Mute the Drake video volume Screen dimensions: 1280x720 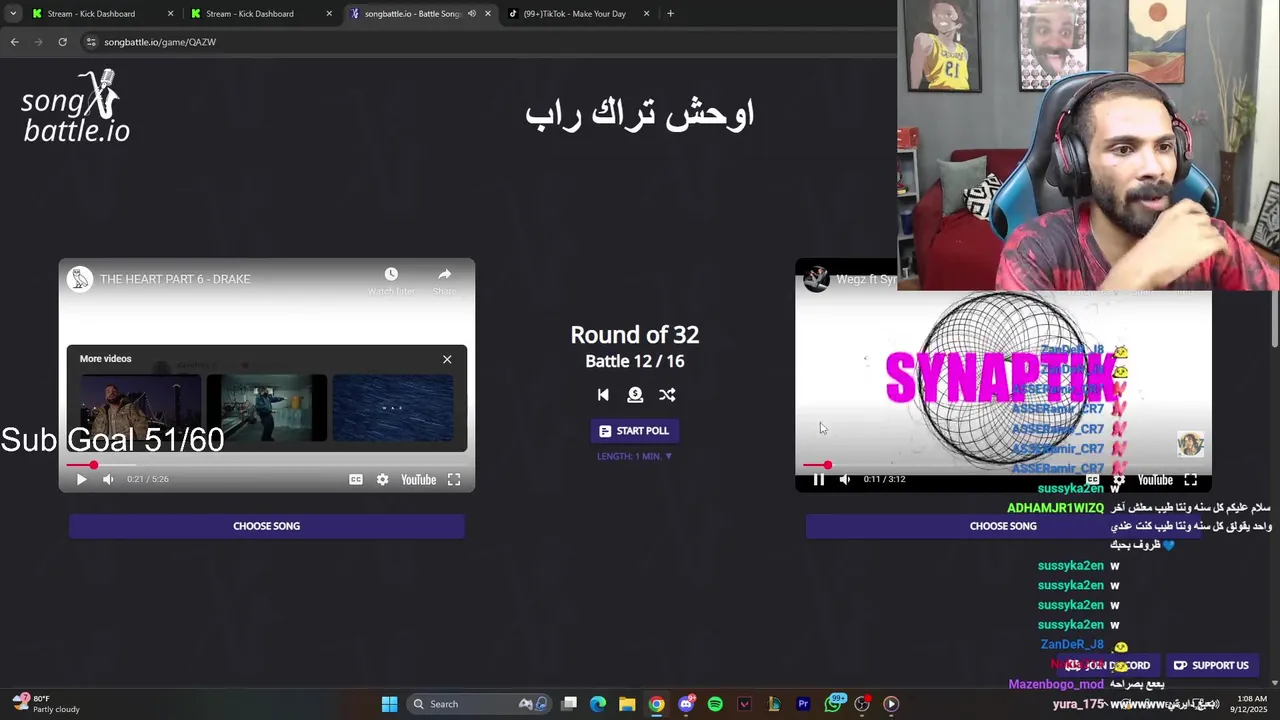pos(108,479)
